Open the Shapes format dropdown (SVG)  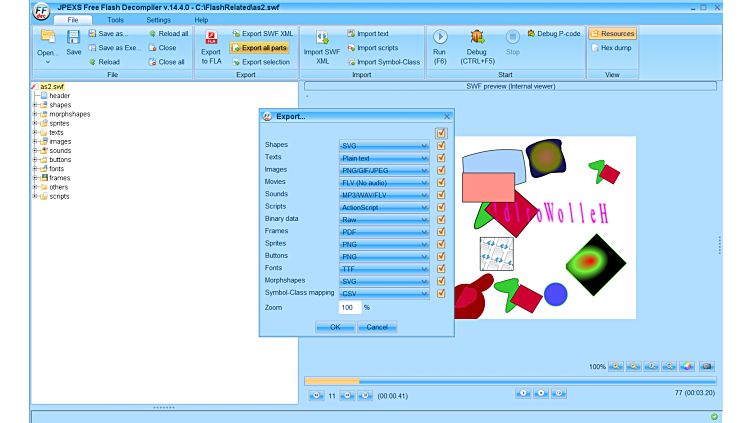tap(384, 146)
